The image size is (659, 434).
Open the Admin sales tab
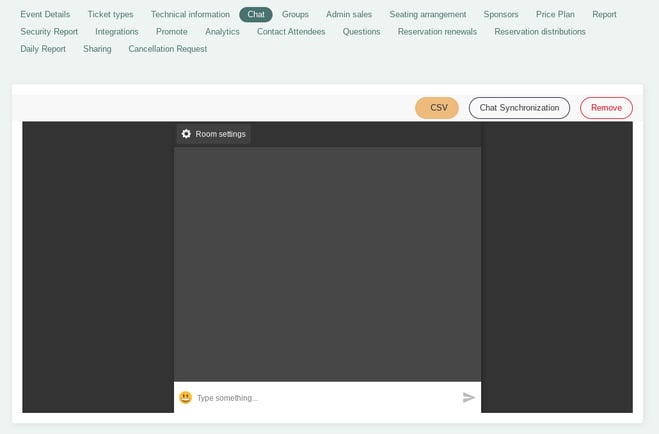tap(349, 15)
